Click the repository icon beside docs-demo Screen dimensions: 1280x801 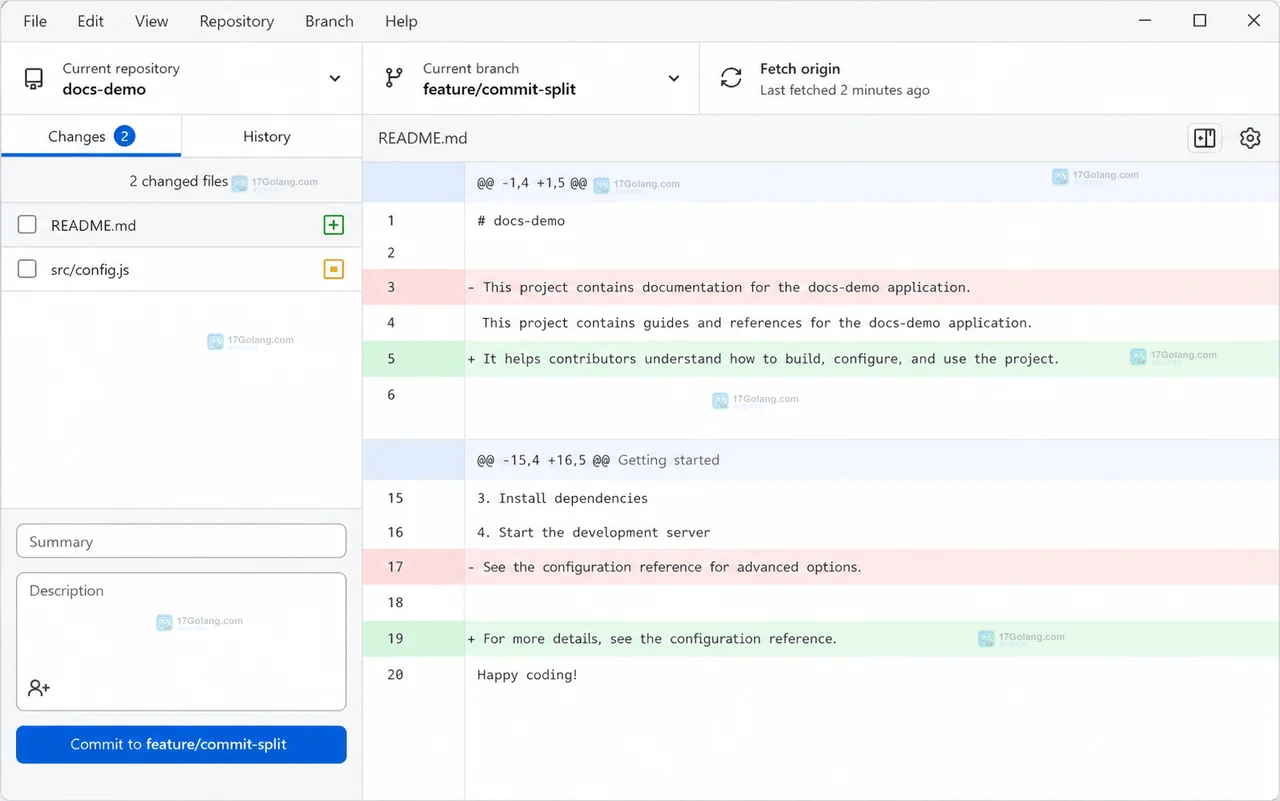click(34, 79)
